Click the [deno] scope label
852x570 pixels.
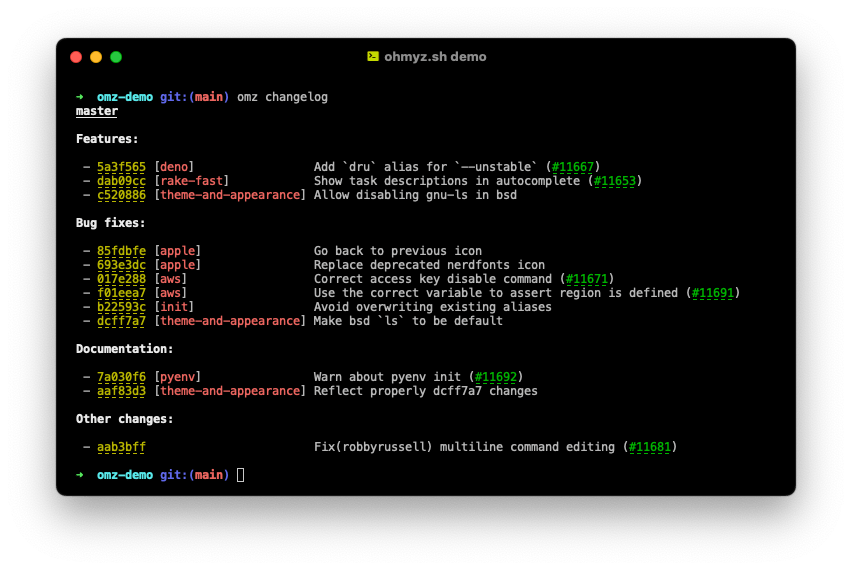[174, 167]
